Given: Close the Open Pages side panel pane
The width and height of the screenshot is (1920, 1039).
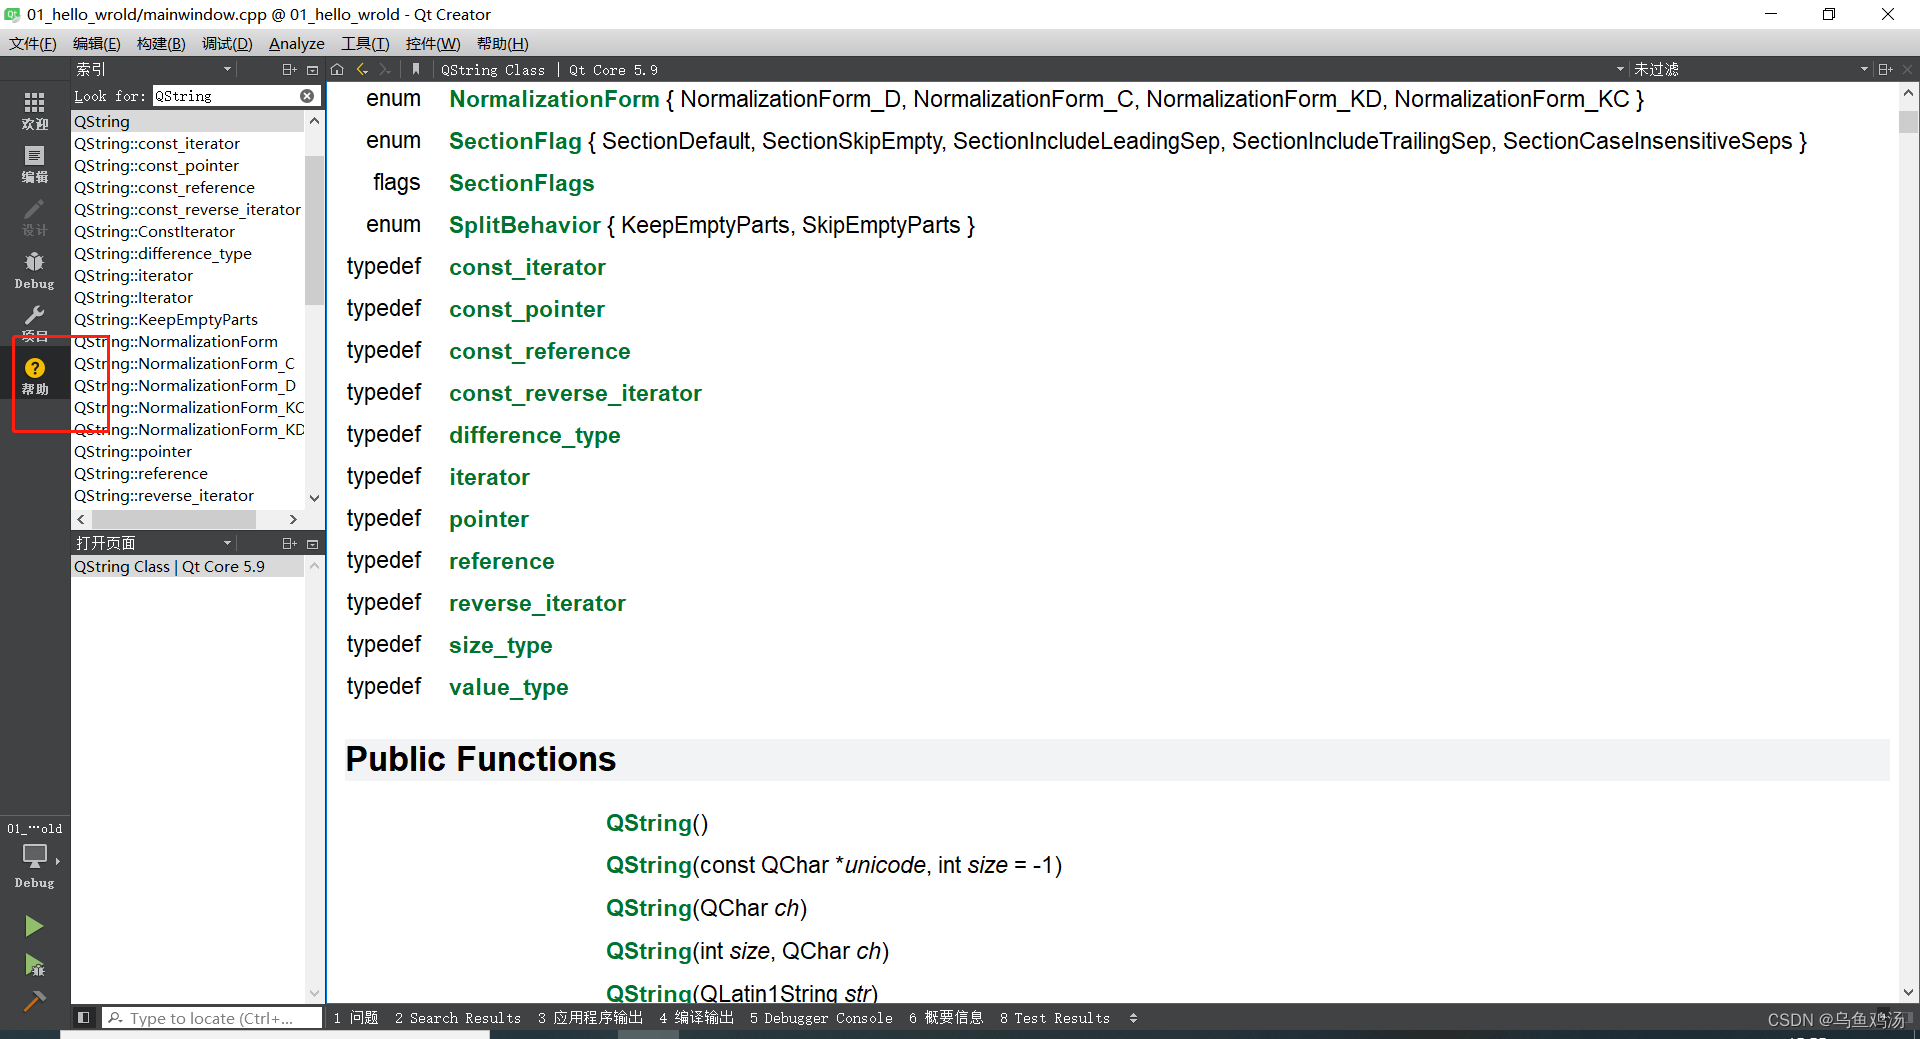Looking at the screenshot, I should (x=312, y=543).
